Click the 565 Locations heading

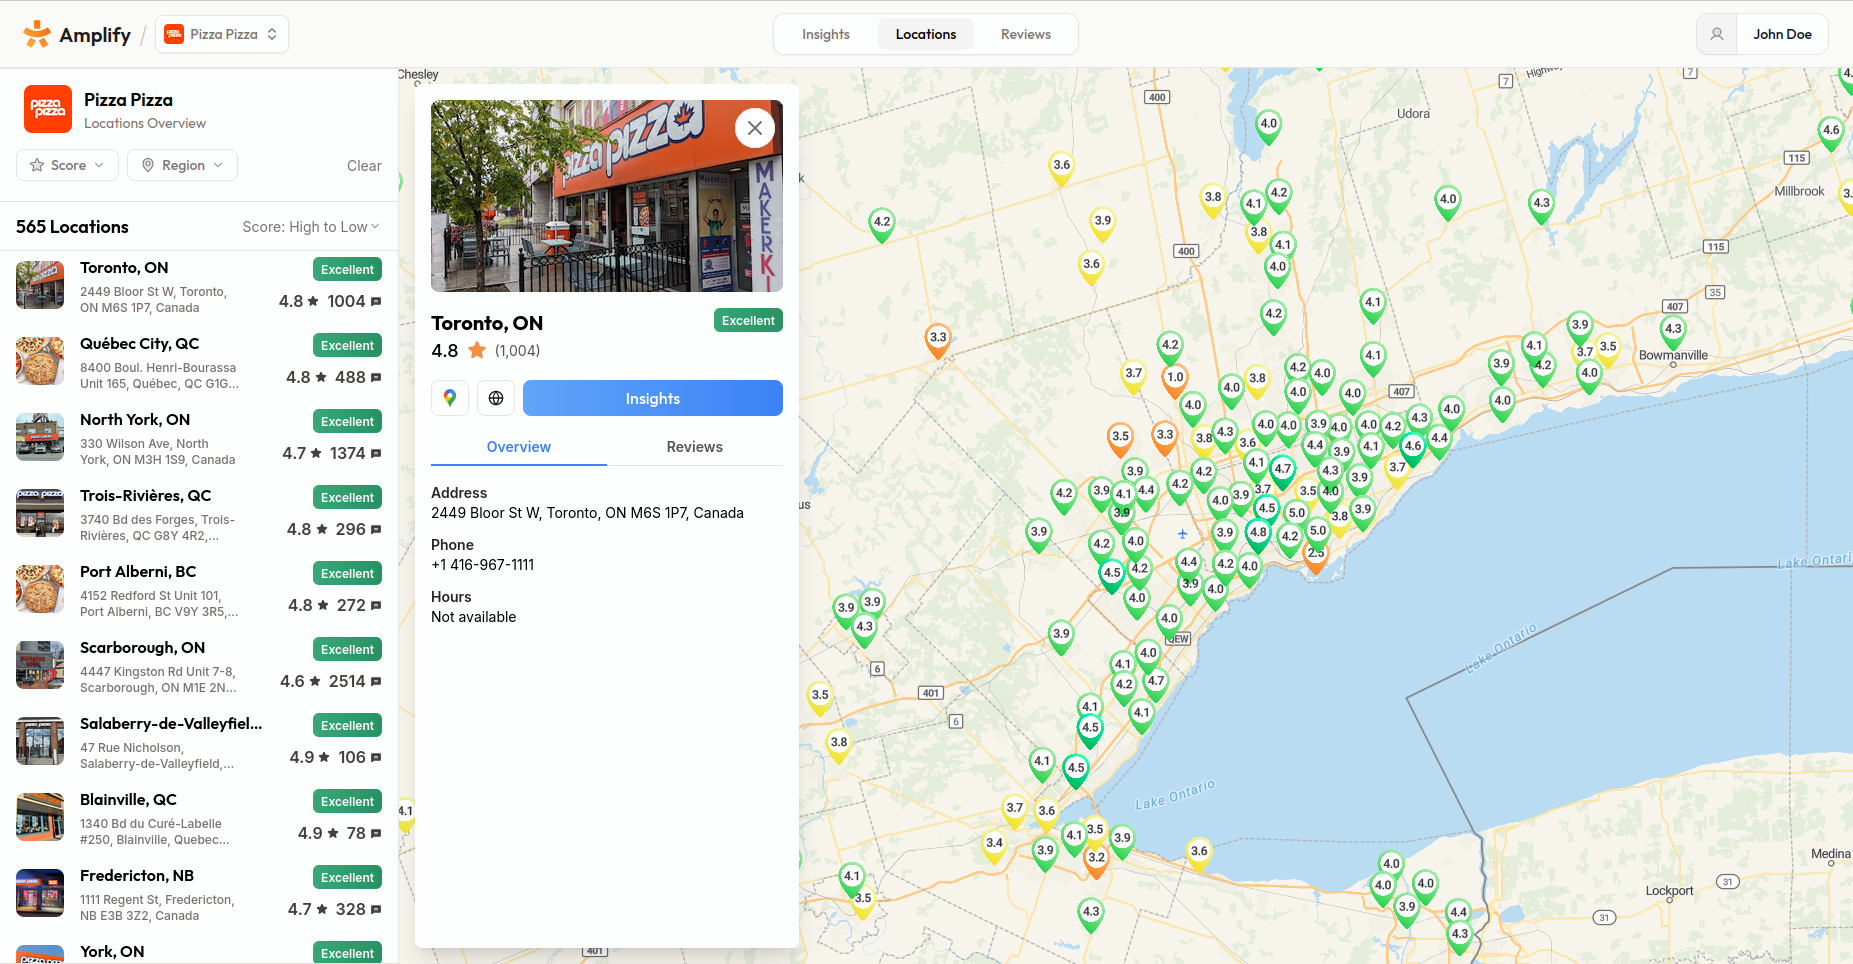(72, 227)
